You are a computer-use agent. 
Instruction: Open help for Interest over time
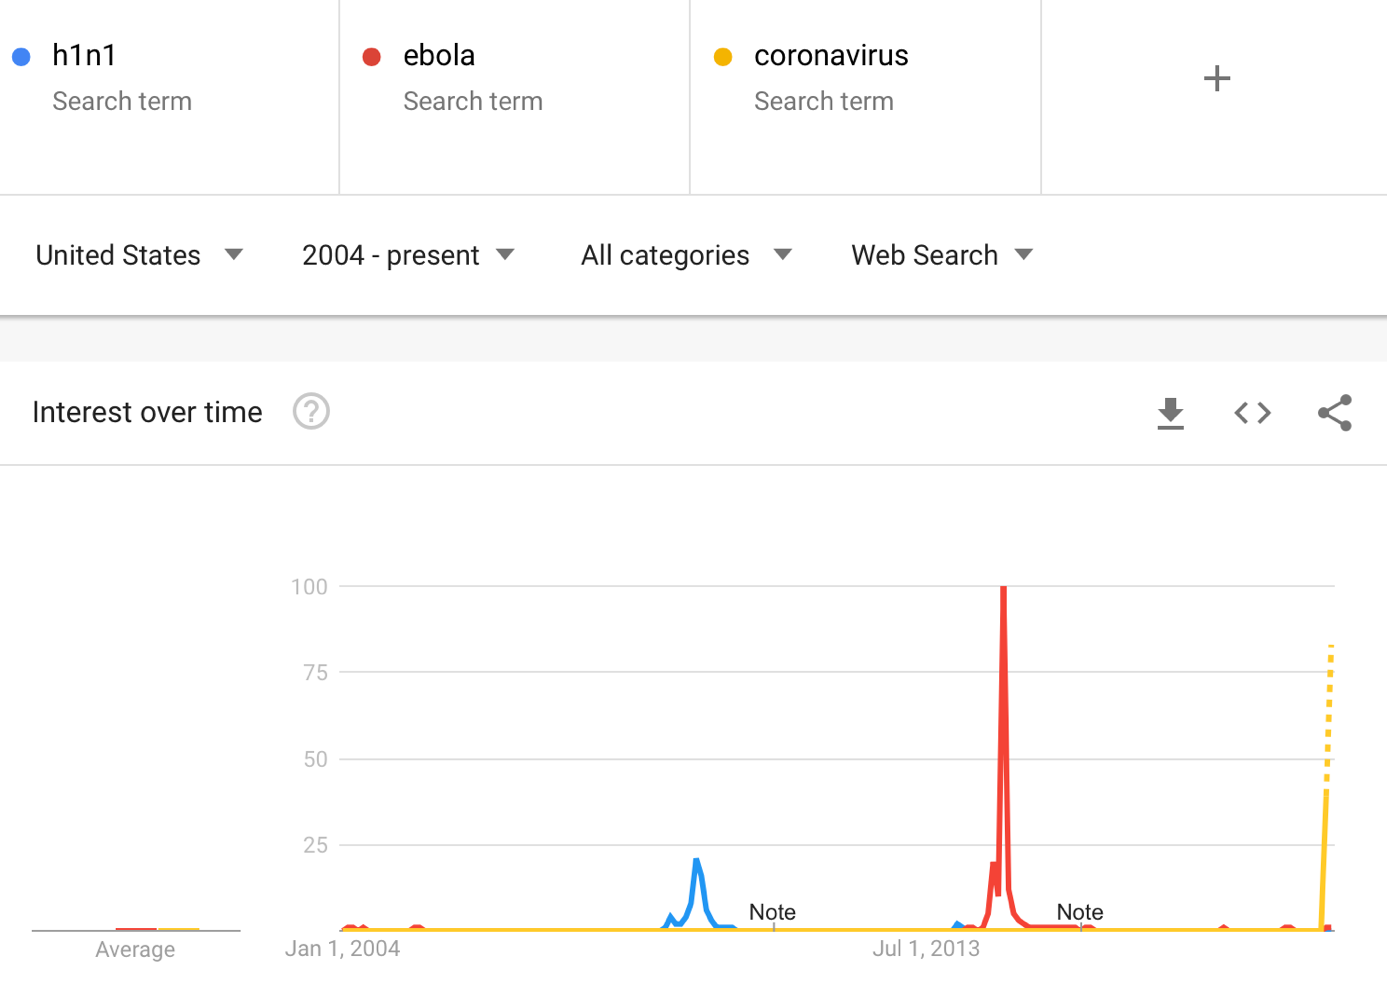tap(311, 411)
